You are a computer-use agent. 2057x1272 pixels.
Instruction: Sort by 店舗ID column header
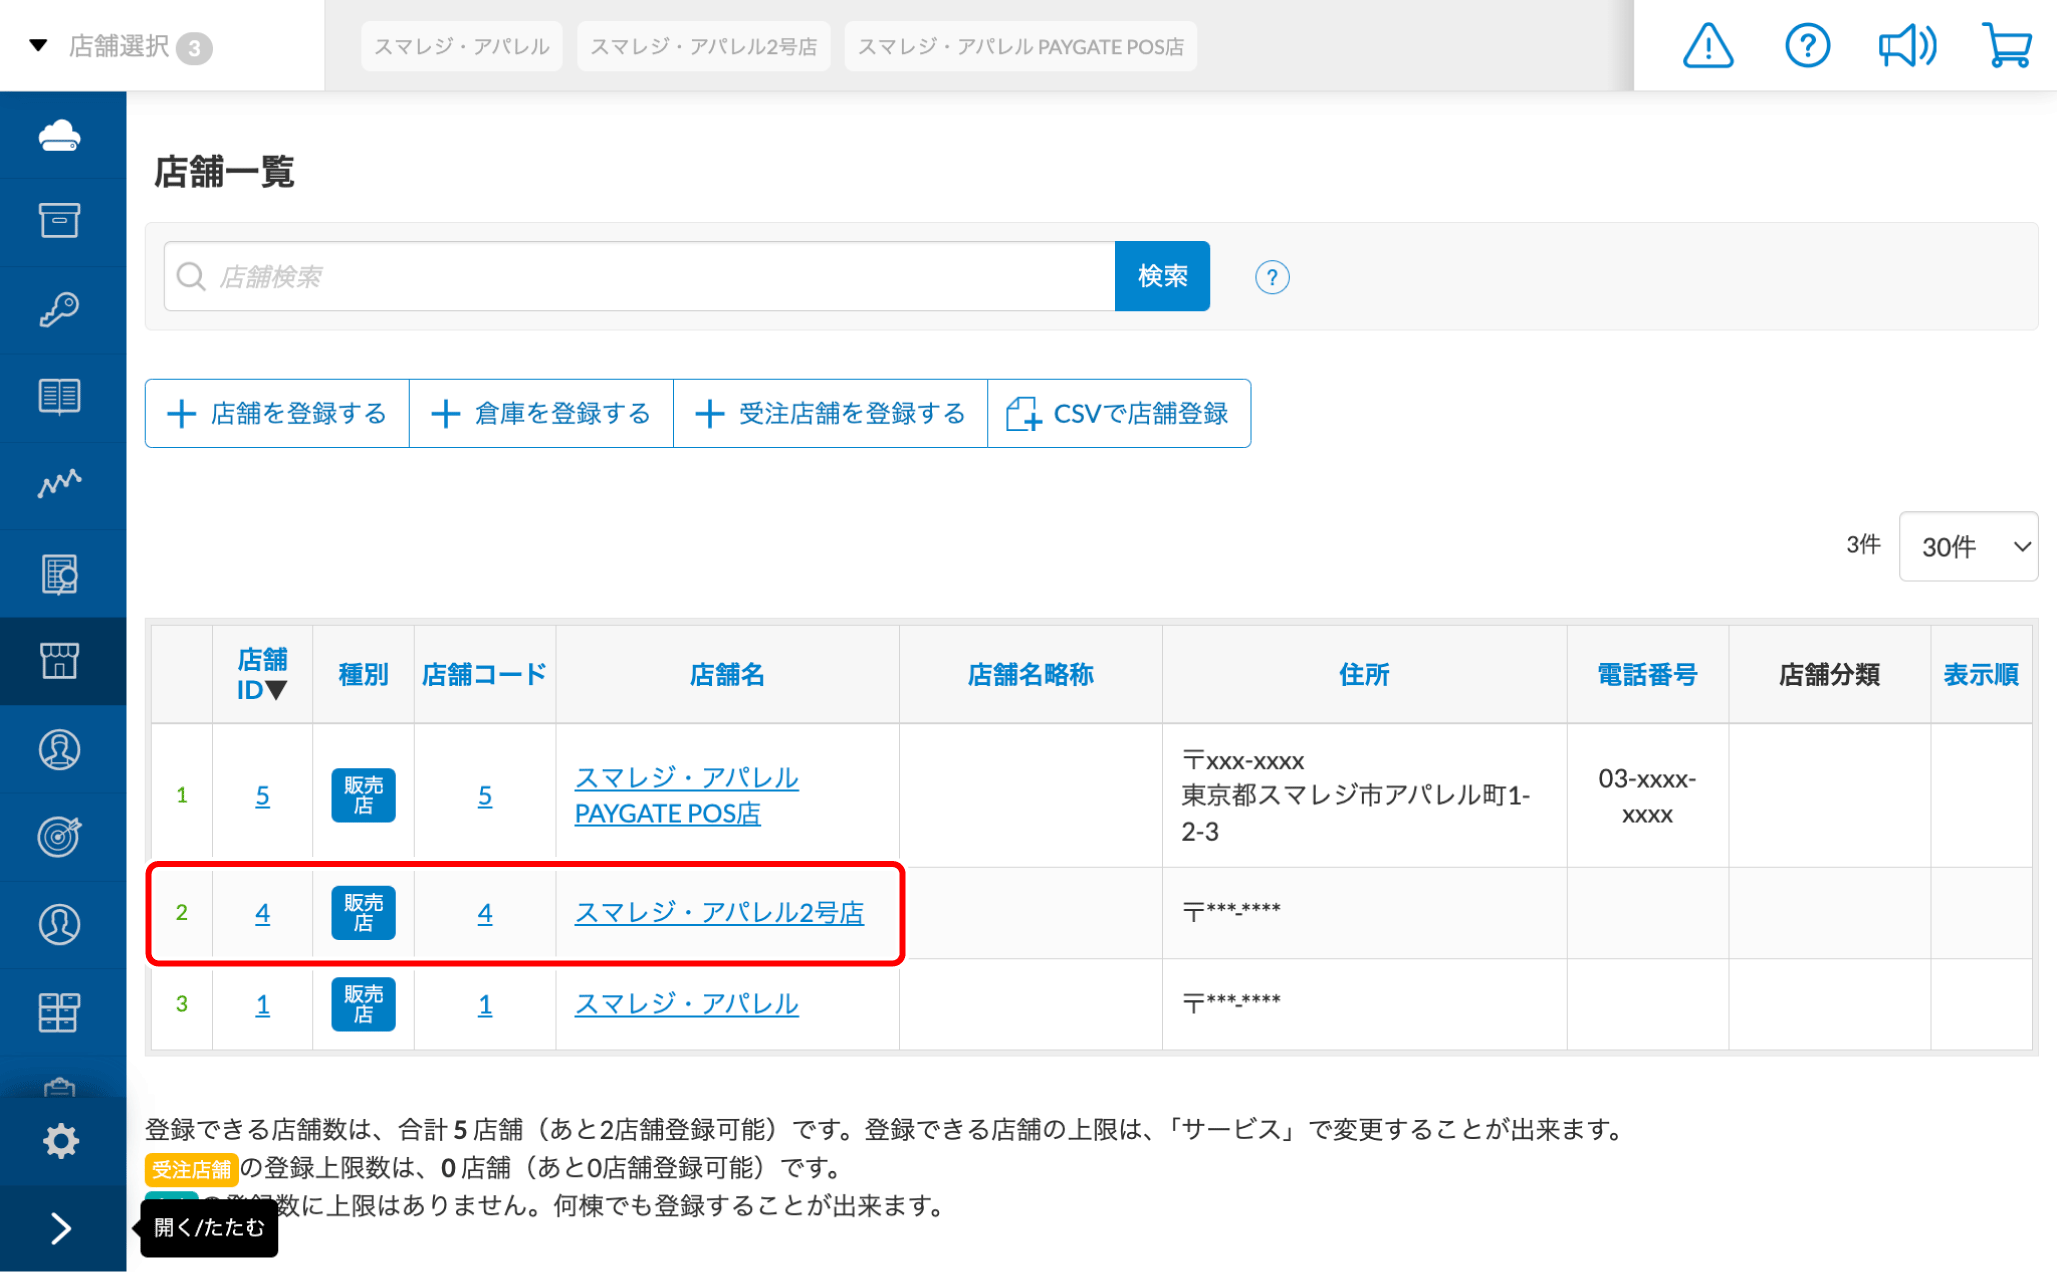pyautogui.click(x=262, y=674)
